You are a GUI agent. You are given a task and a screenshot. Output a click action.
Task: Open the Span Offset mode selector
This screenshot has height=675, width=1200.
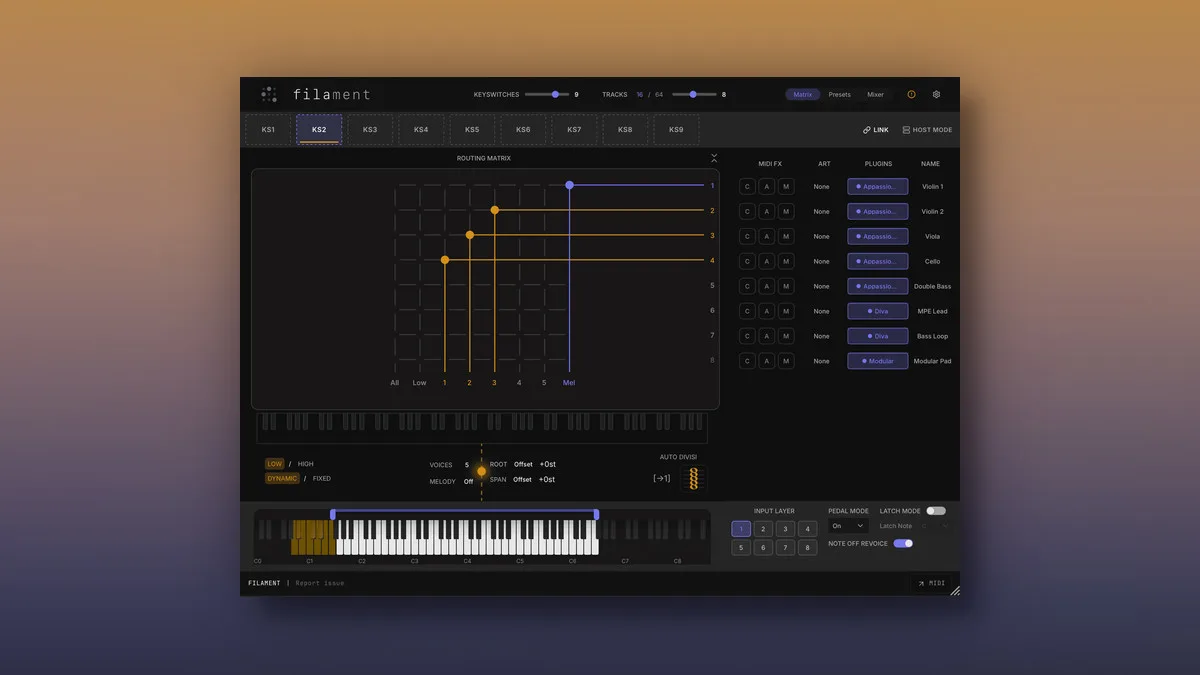coord(523,479)
